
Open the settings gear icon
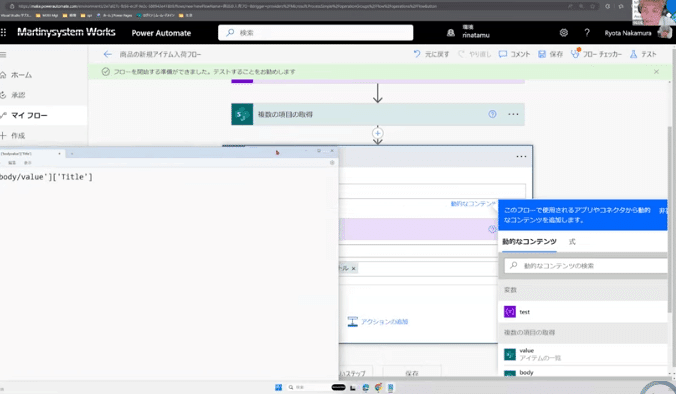[x=563, y=33]
